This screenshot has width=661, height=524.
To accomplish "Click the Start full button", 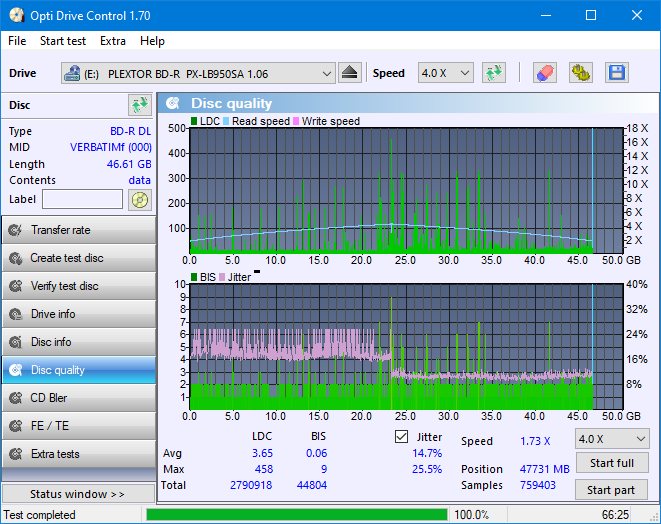I will pyautogui.click(x=612, y=463).
